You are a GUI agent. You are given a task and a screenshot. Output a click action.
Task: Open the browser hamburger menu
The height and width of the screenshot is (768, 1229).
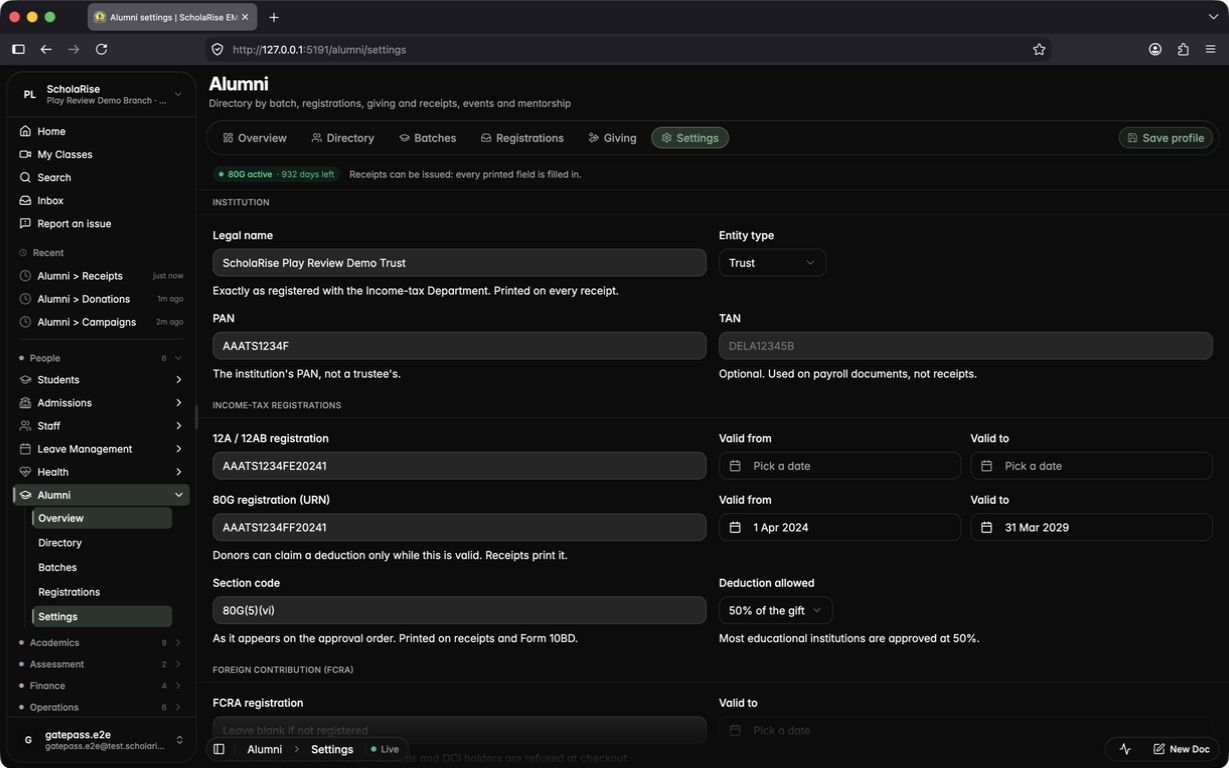[x=1210, y=49]
